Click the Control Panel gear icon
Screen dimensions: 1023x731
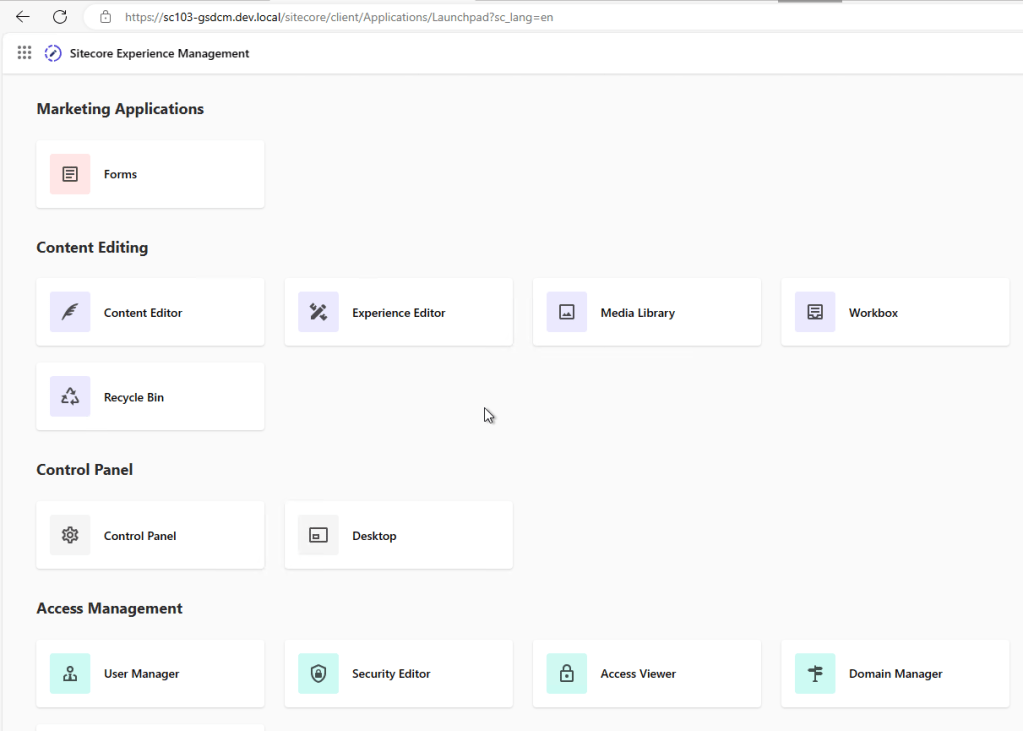(70, 535)
